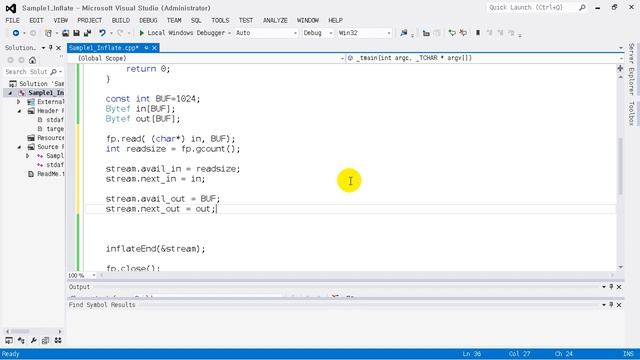Close the Solution Explorer panel

click(x=58, y=48)
